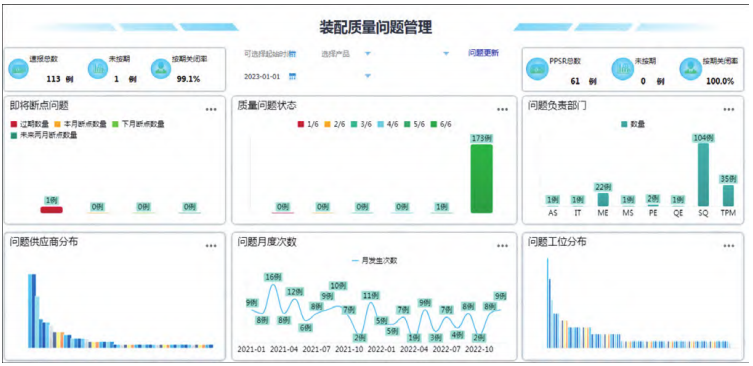The height and width of the screenshot is (366, 753).
Task: Click the 问题更新 link
Action: [484, 53]
